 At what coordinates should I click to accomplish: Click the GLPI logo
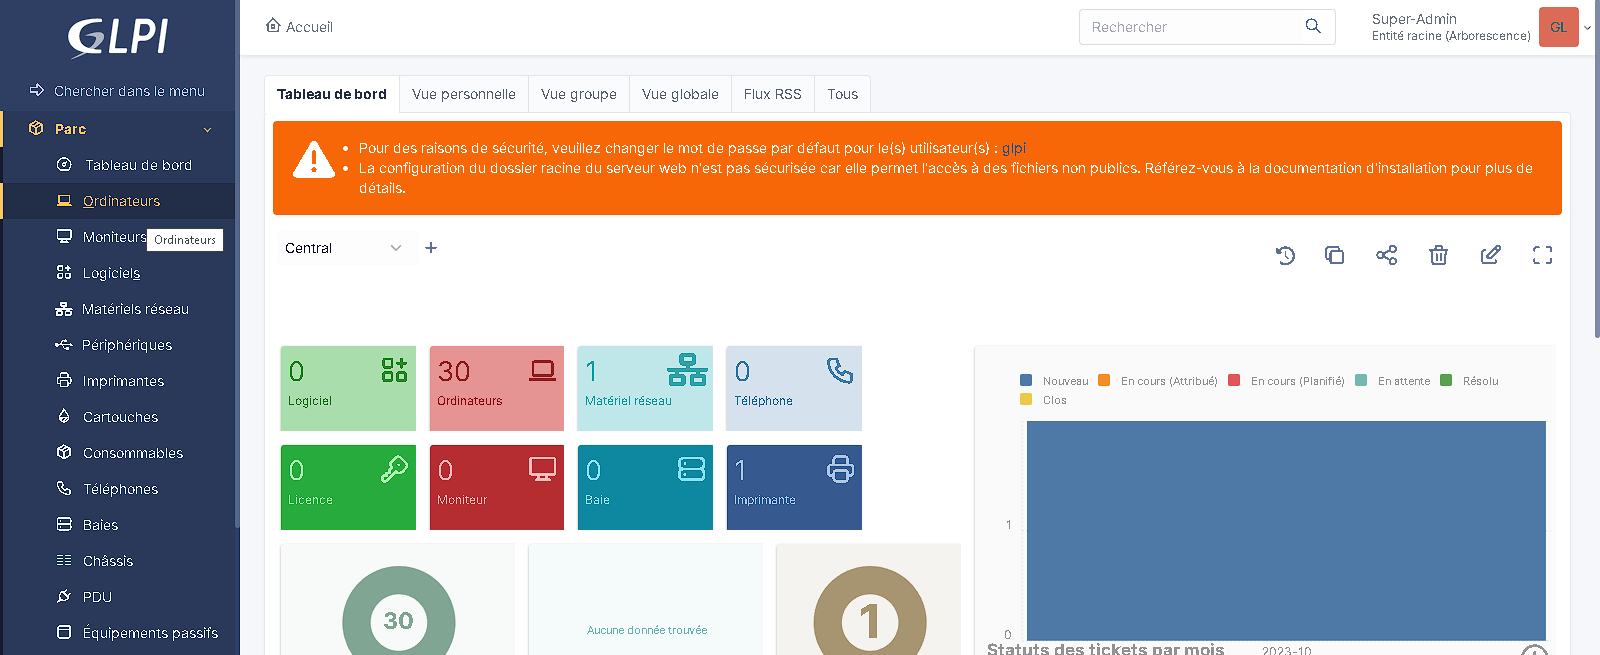tap(118, 38)
